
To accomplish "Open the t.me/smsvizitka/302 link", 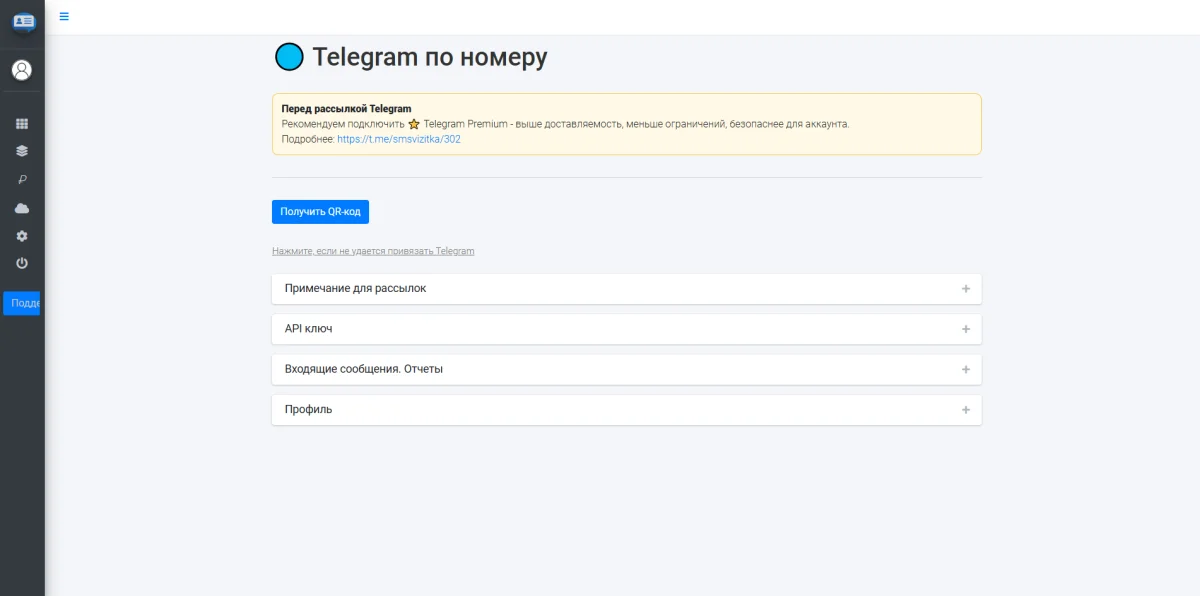I will tap(399, 139).
